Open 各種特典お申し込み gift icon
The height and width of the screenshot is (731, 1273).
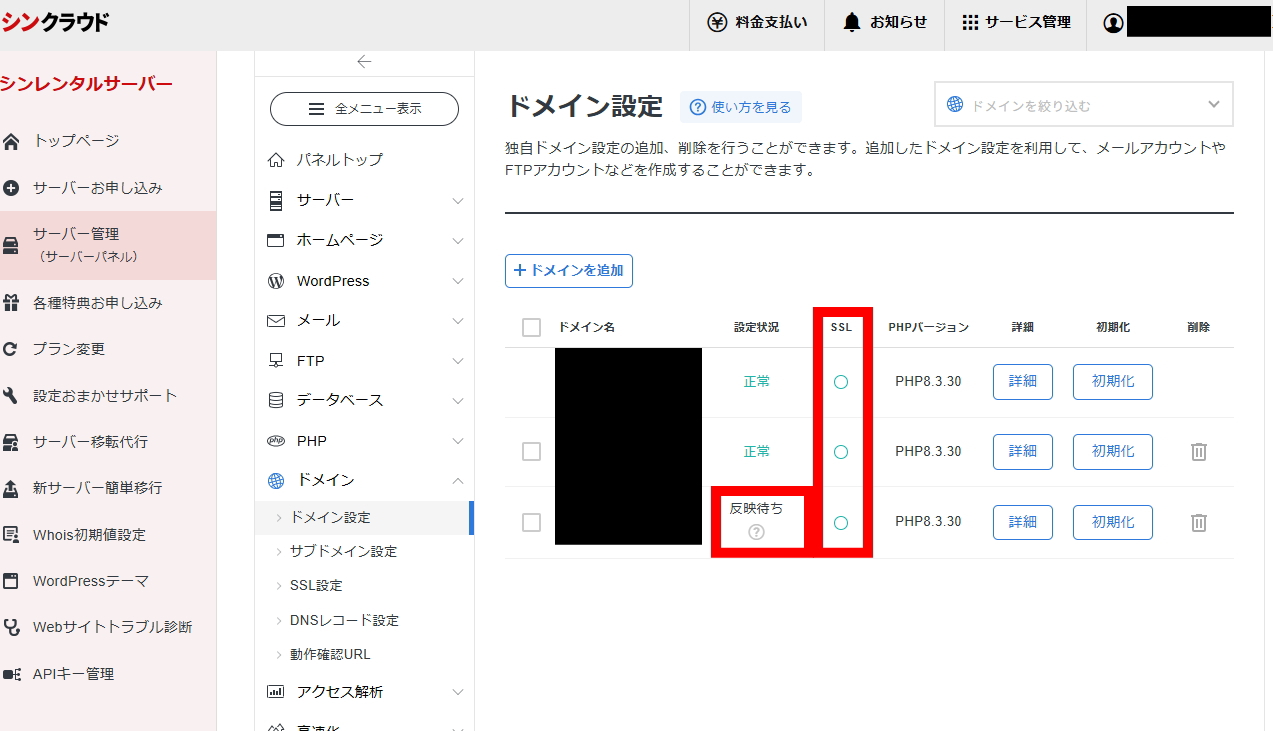(12, 303)
